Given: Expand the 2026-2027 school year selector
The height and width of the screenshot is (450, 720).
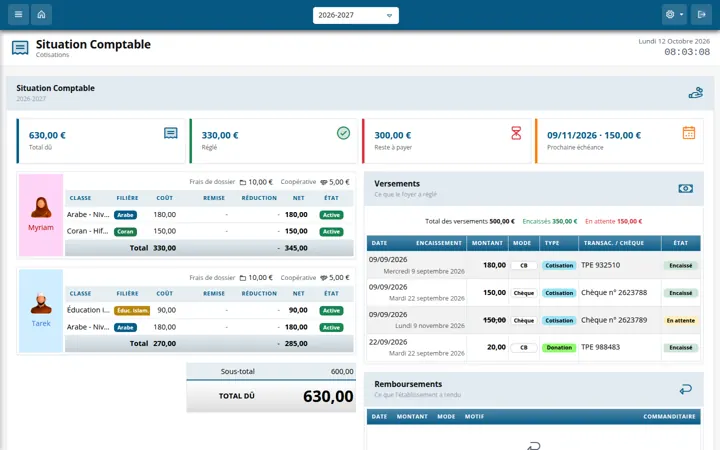Looking at the screenshot, I should [x=356, y=15].
